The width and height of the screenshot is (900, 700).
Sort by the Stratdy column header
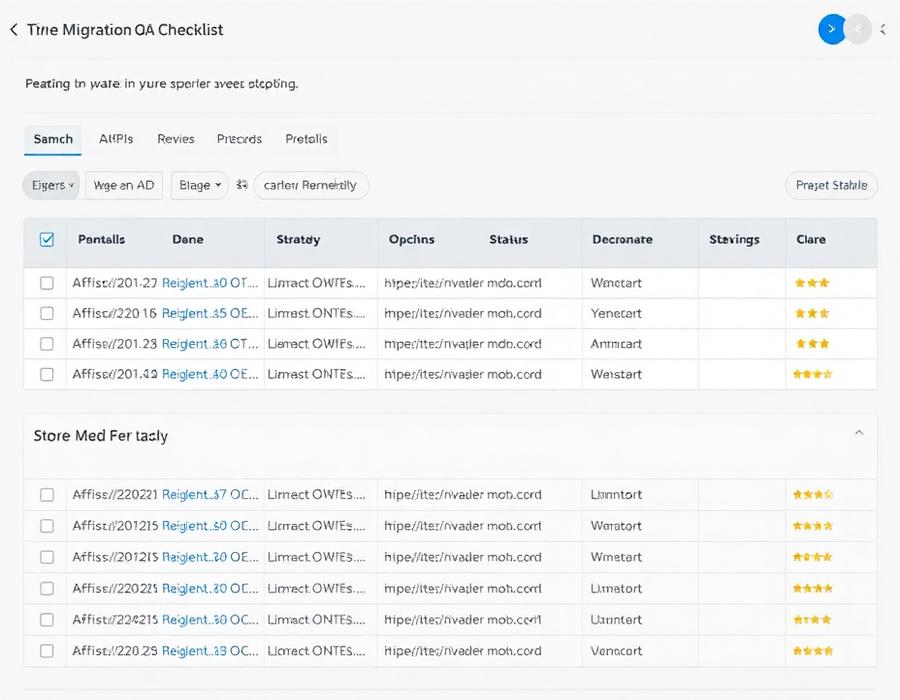298,239
